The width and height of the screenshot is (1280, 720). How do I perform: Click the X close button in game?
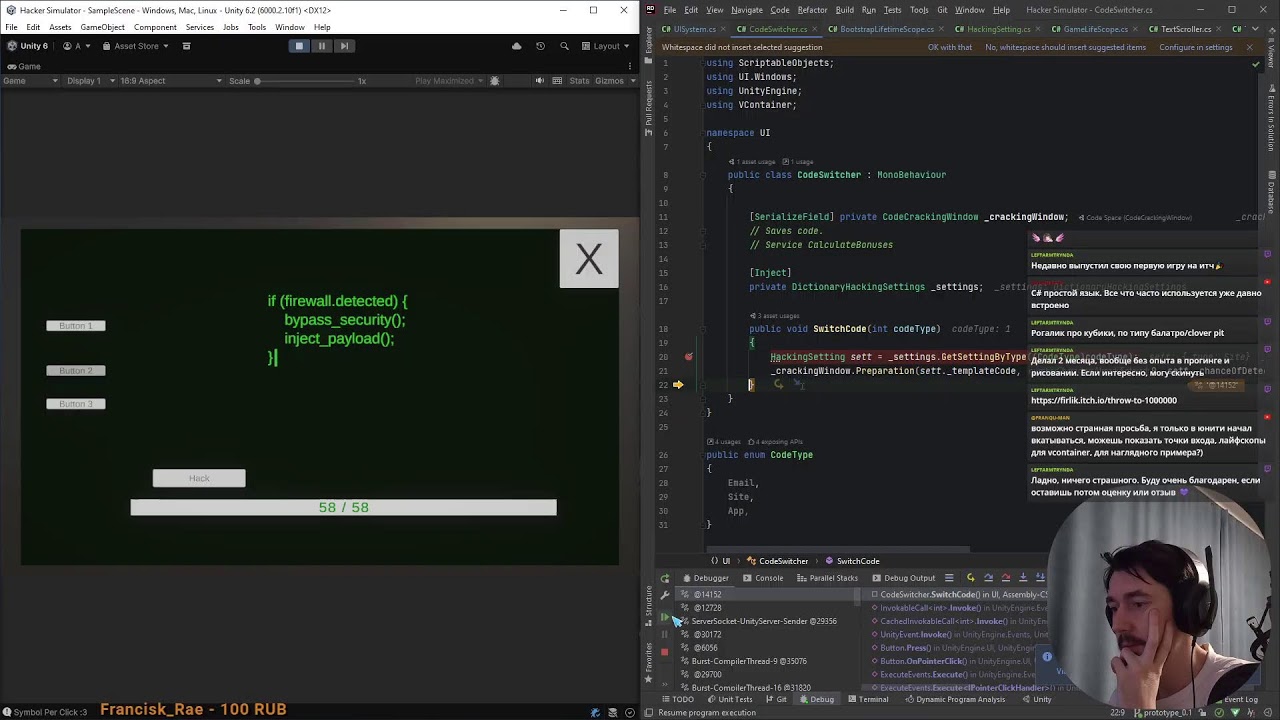click(x=589, y=259)
